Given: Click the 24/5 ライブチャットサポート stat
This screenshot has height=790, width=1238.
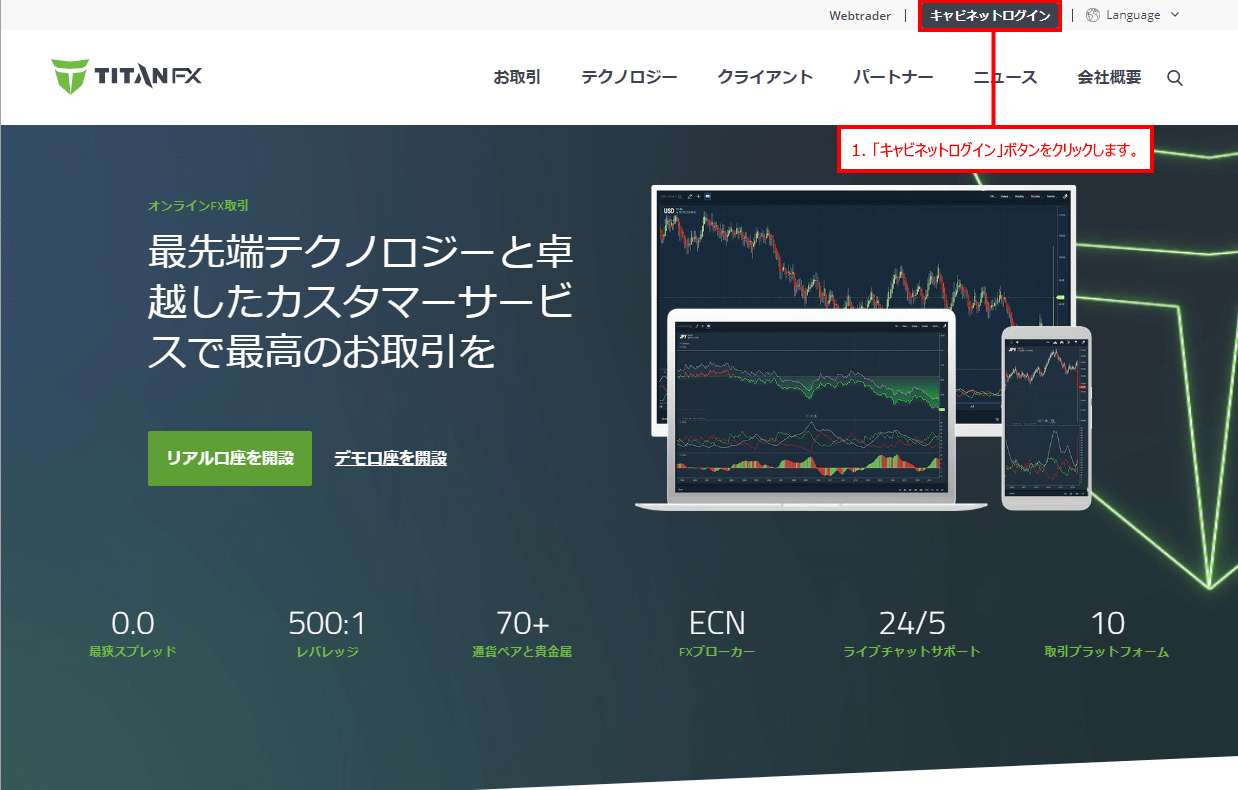Looking at the screenshot, I should pos(913,635).
